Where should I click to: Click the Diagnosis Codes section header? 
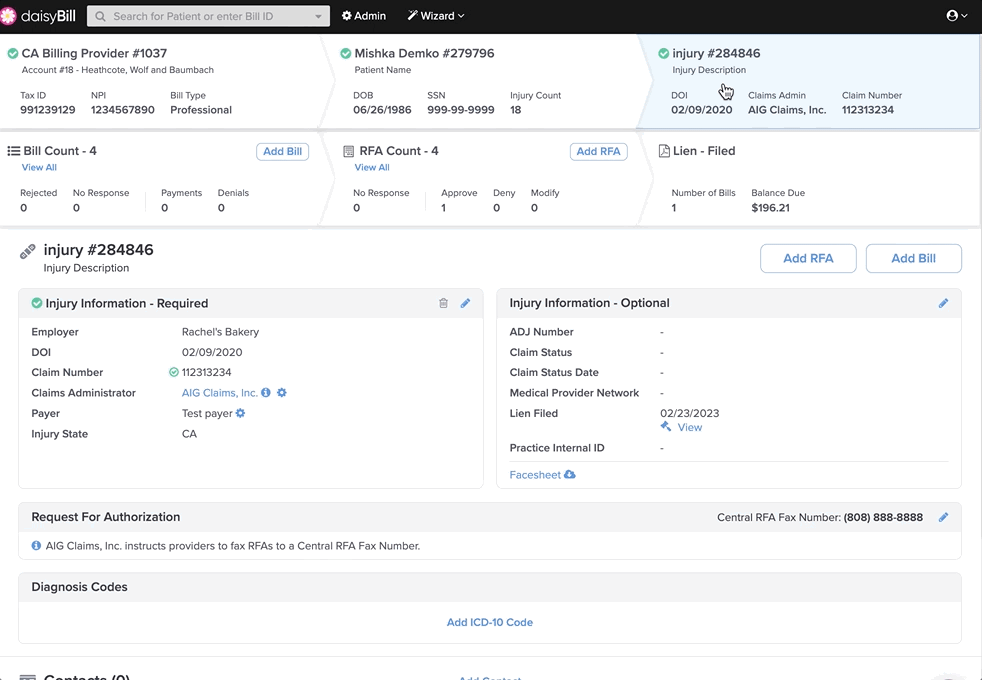pos(490,587)
